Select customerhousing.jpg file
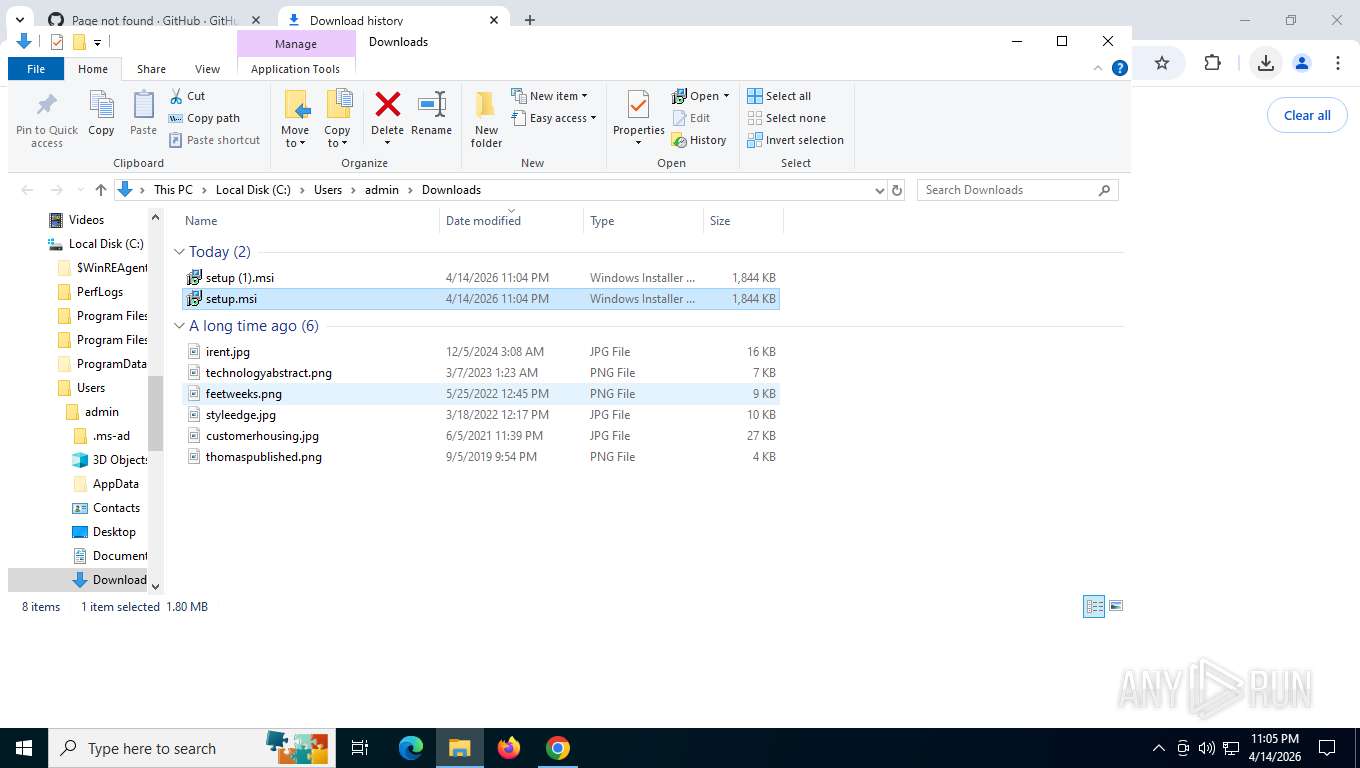The image size is (1360, 768). [480, 436]
